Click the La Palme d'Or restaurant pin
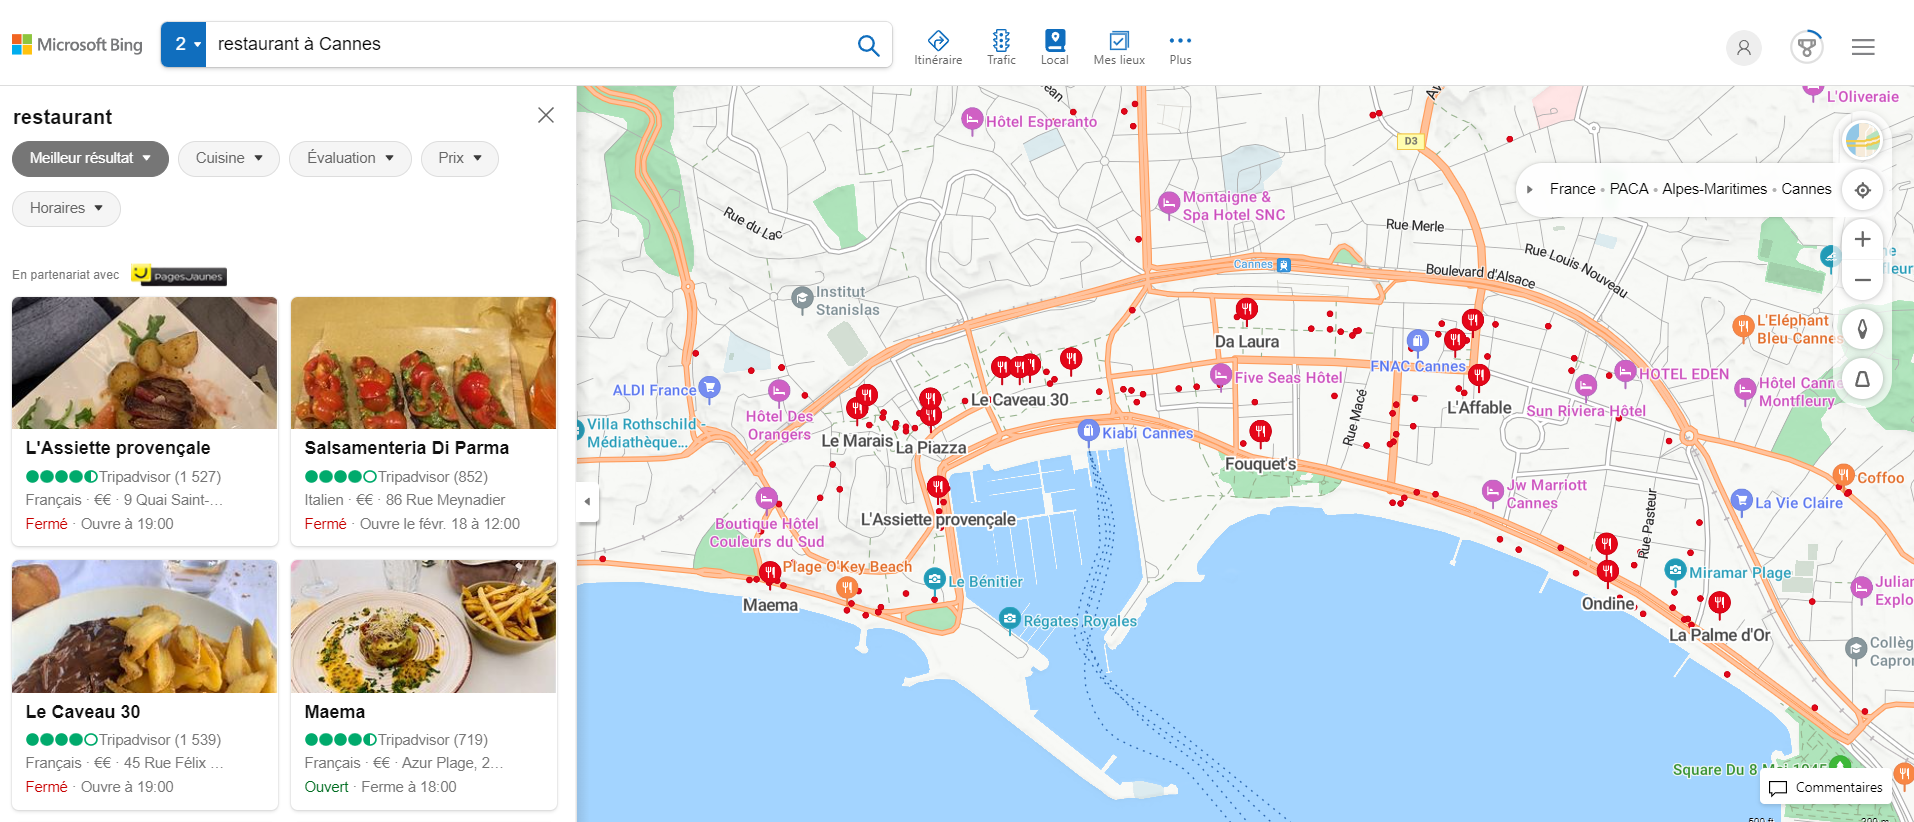Screen dimensions: 1914x822 point(1719,603)
